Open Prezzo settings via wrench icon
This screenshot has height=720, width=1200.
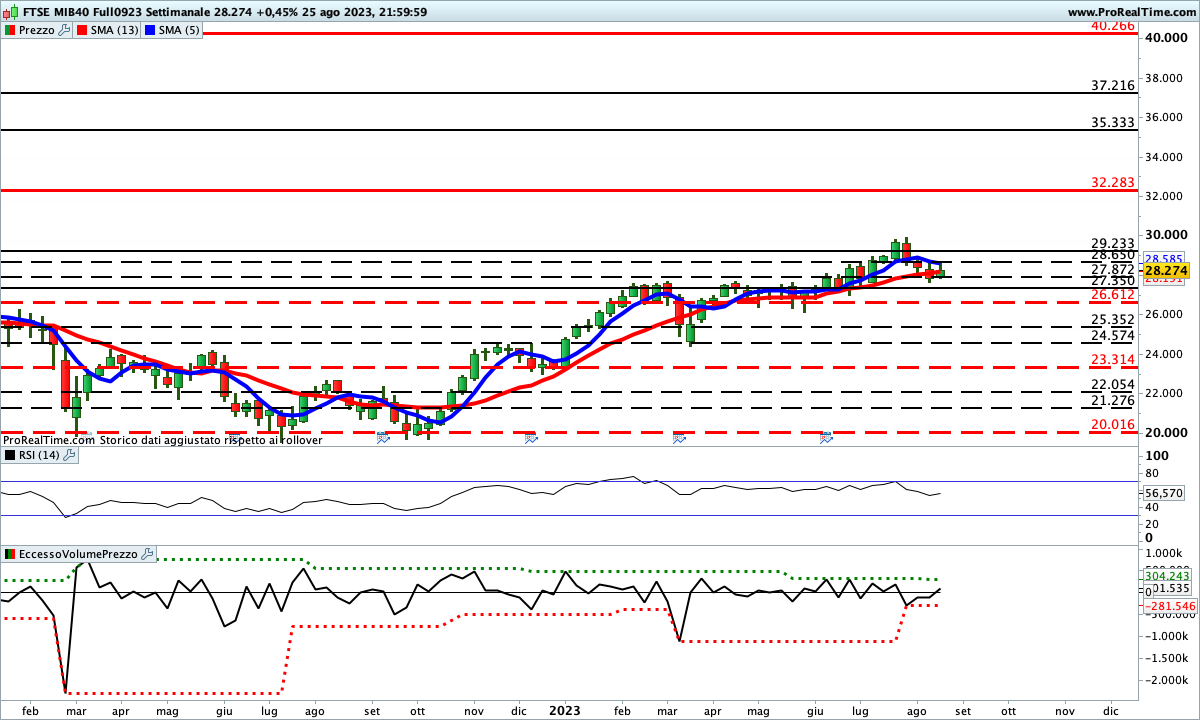tap(65, 30)
